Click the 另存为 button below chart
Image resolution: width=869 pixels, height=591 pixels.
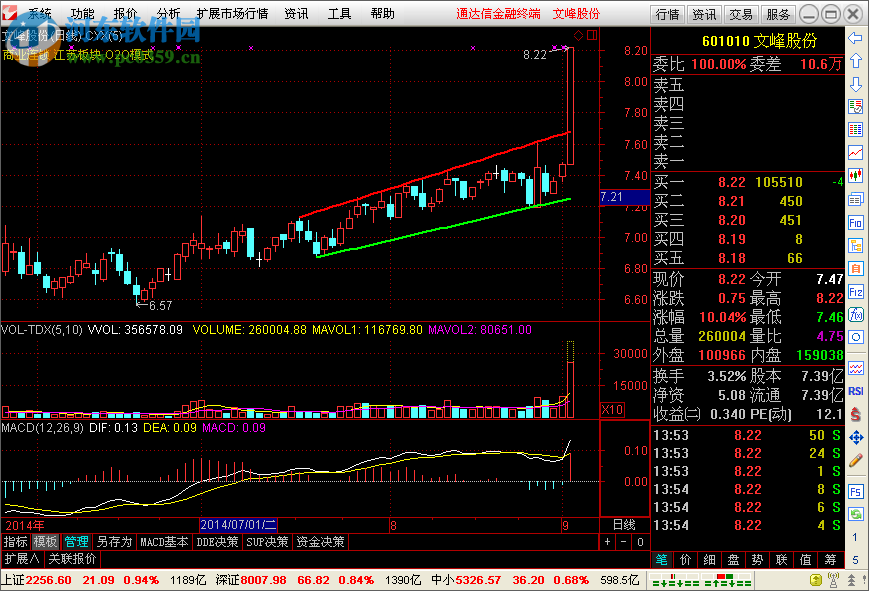pyautogui.click(x=114, y=542)
